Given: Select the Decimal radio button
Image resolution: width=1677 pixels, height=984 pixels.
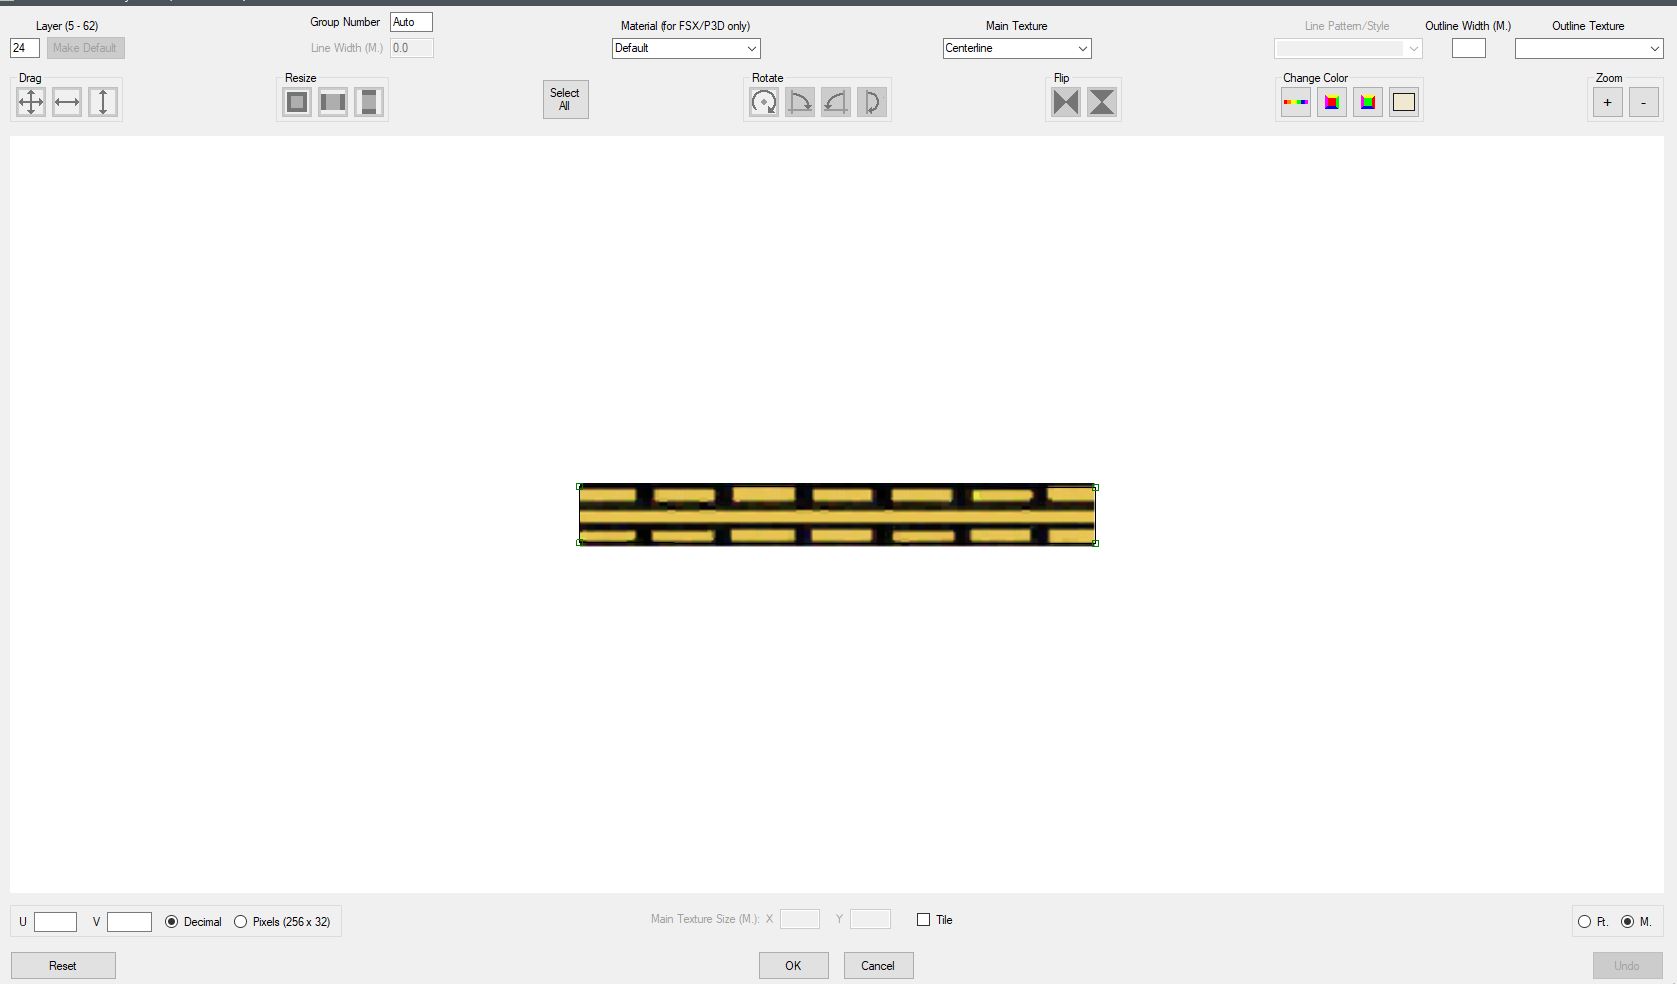Looking at the screenshot, I should coord(171,922).
